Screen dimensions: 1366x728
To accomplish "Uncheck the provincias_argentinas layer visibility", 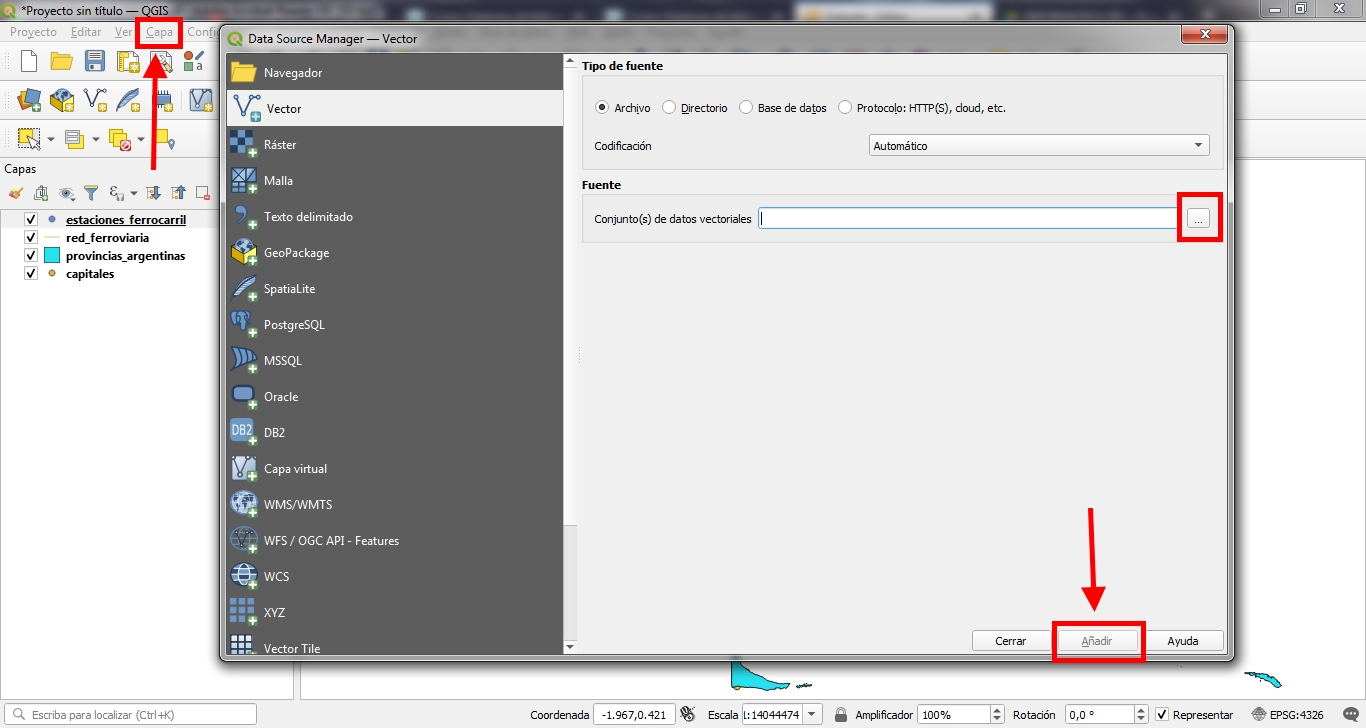I will point(31,255).
